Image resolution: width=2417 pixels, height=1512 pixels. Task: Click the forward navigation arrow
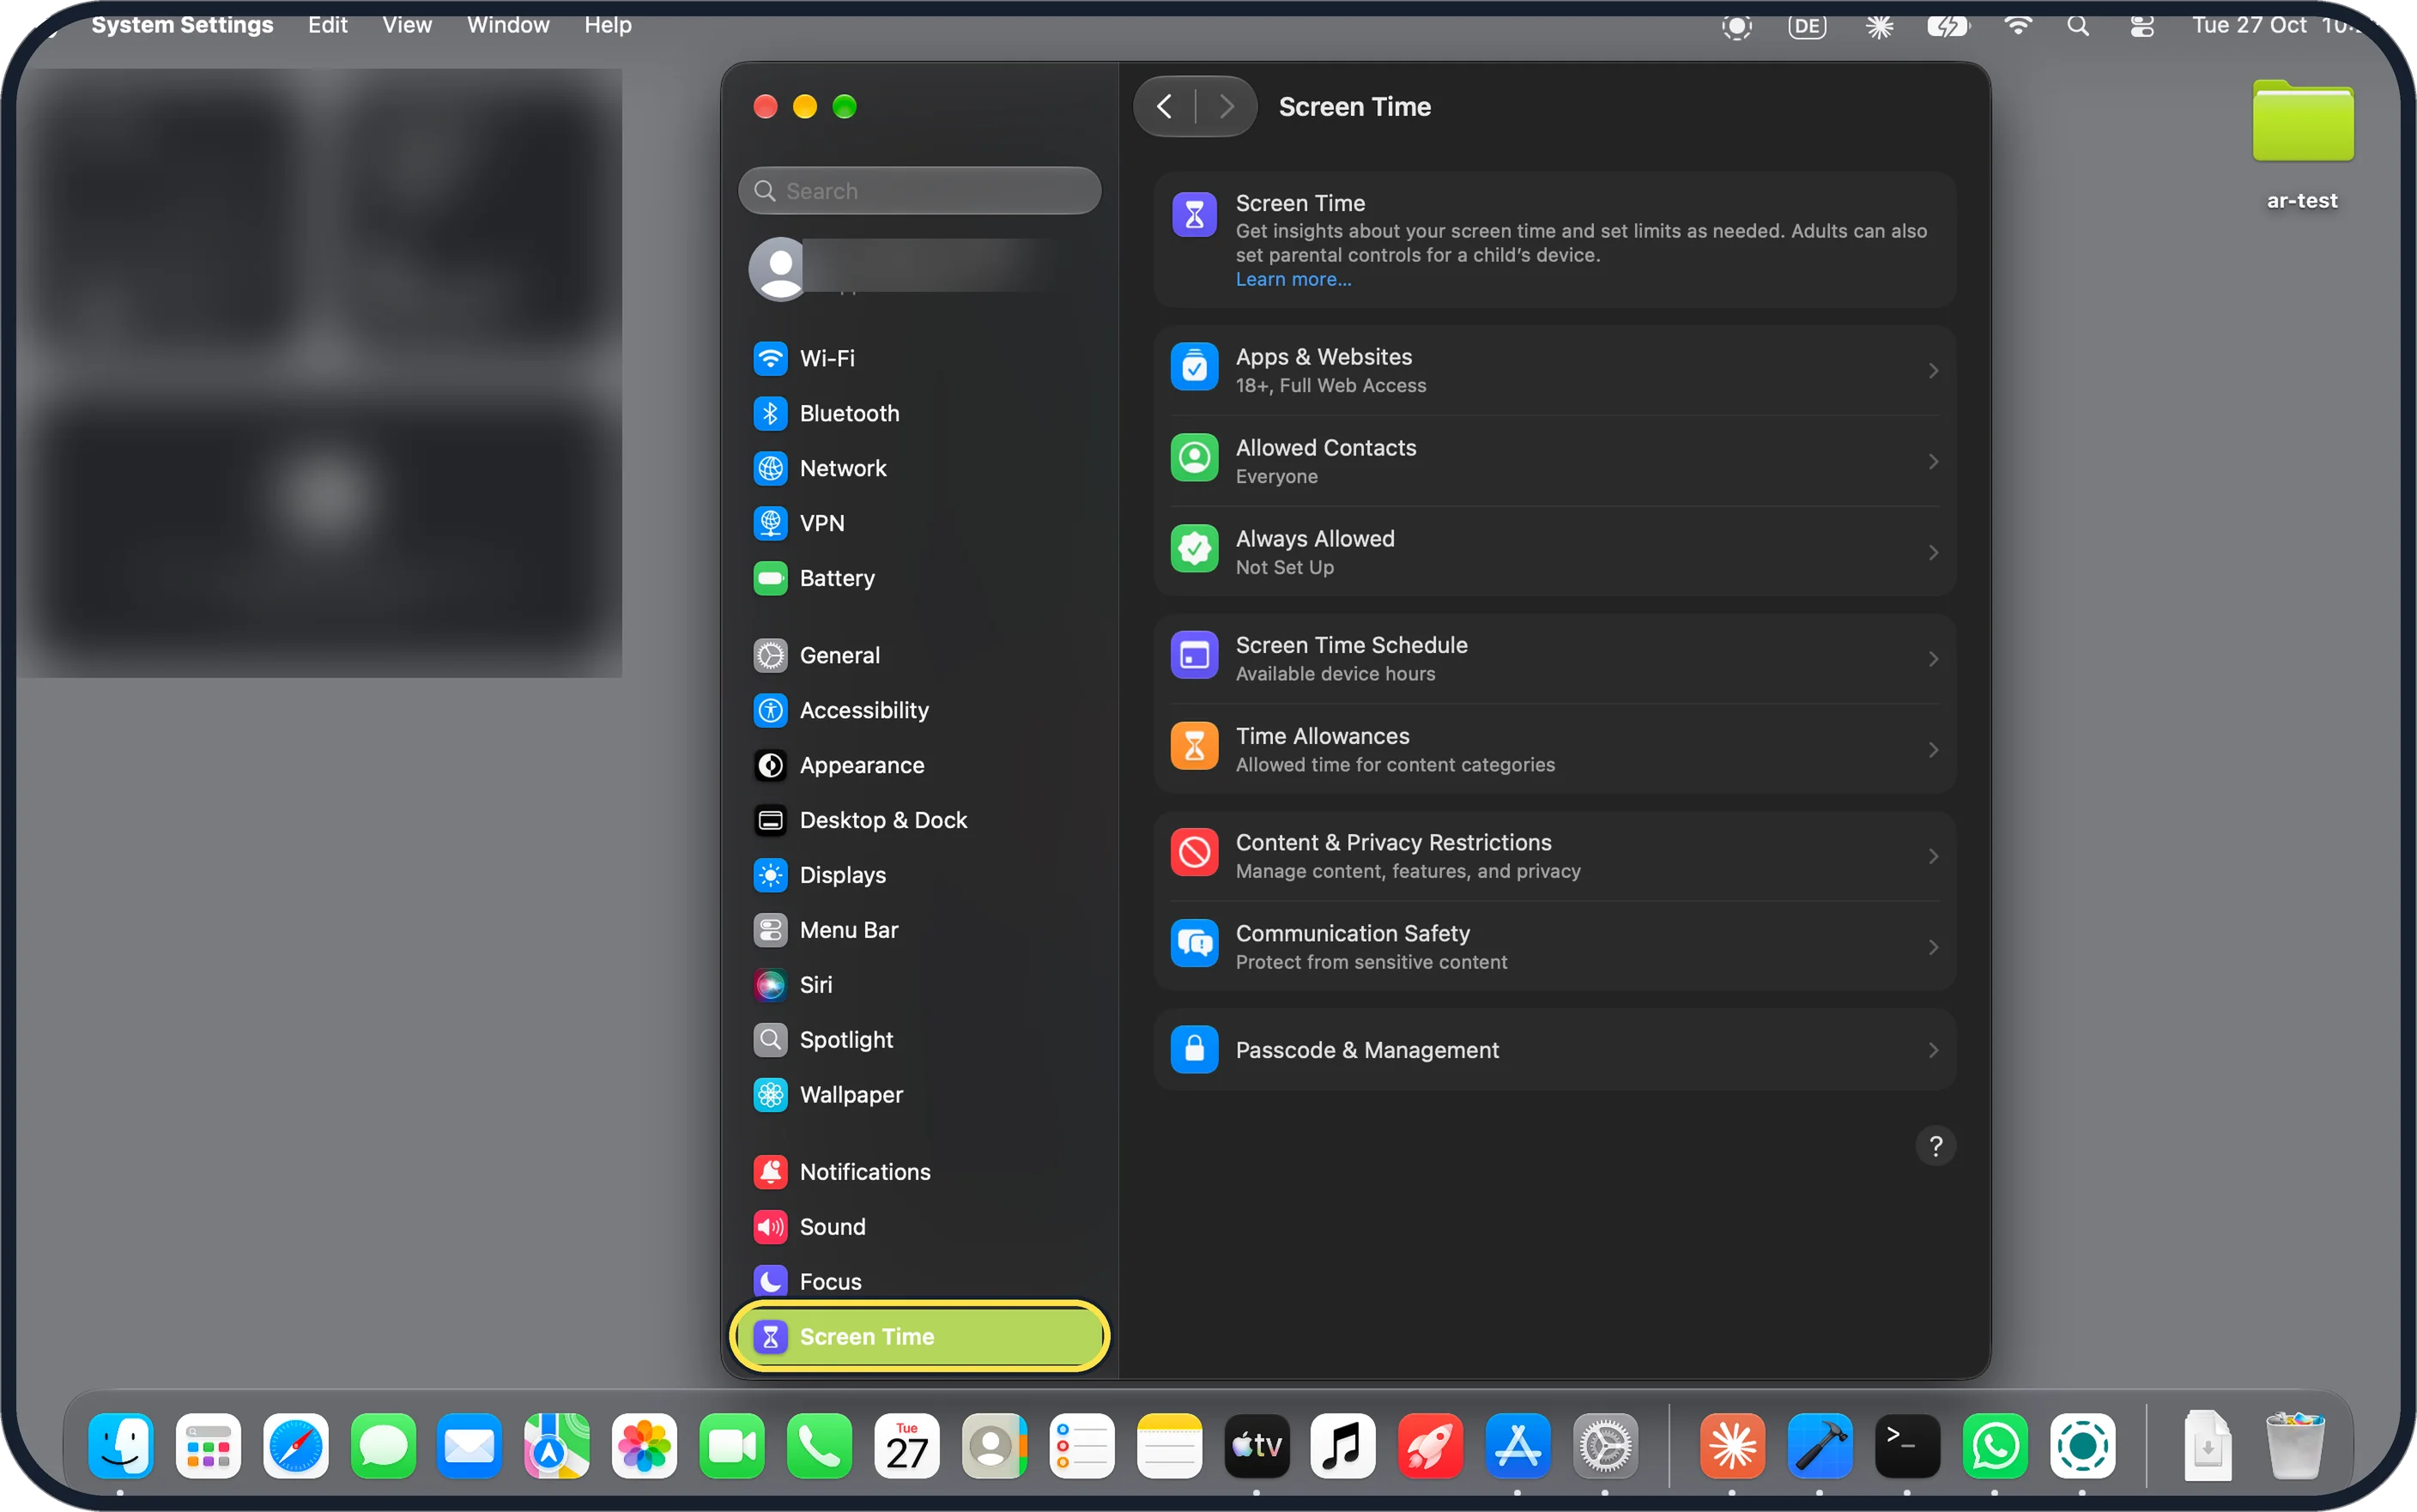(x=1226, y=106)
